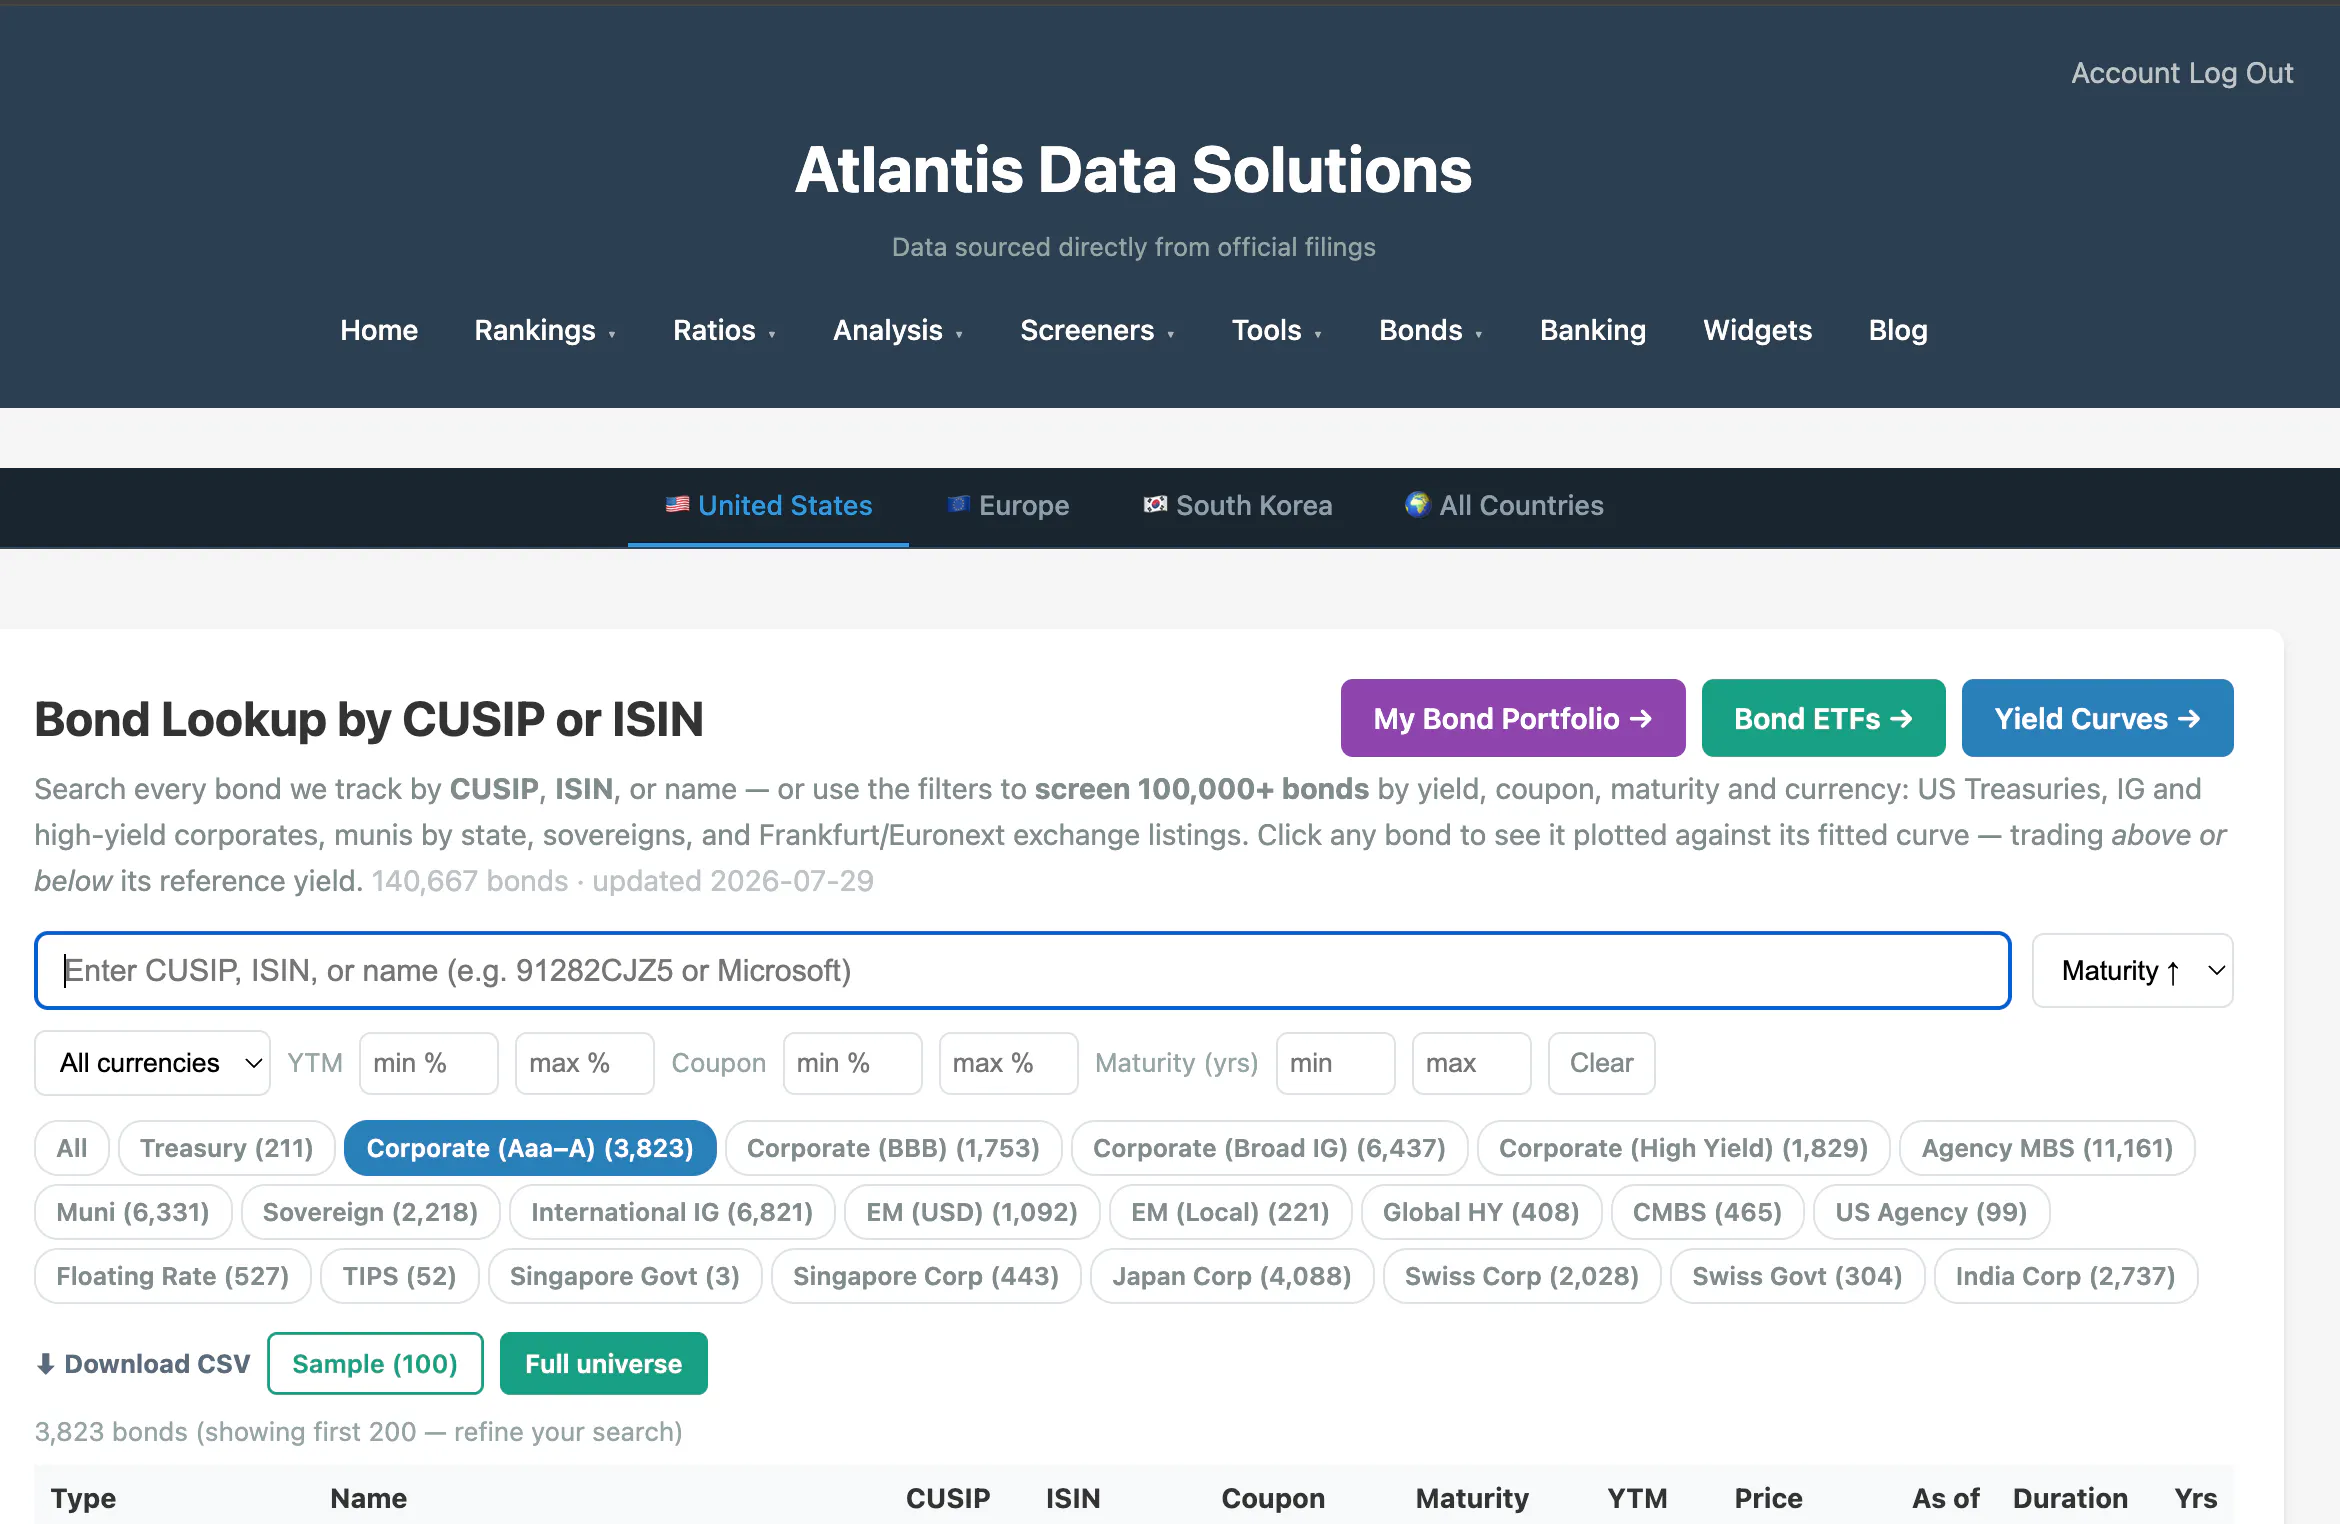This screenshot has width=2340, height=1524.
Task: Click the Duration column header
Action: pos(2070,1498)
